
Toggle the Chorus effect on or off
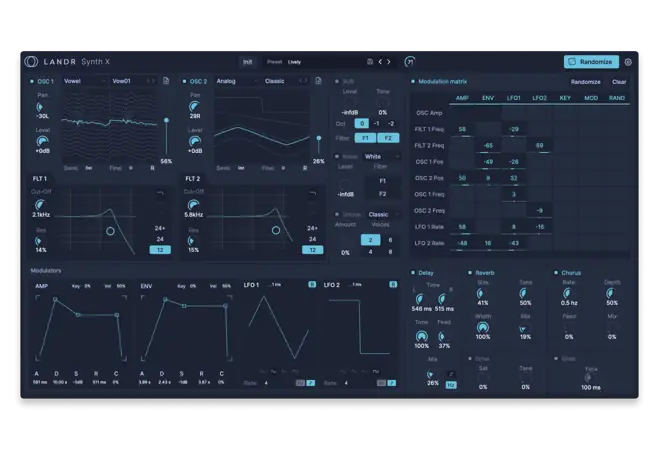point(556,271)
